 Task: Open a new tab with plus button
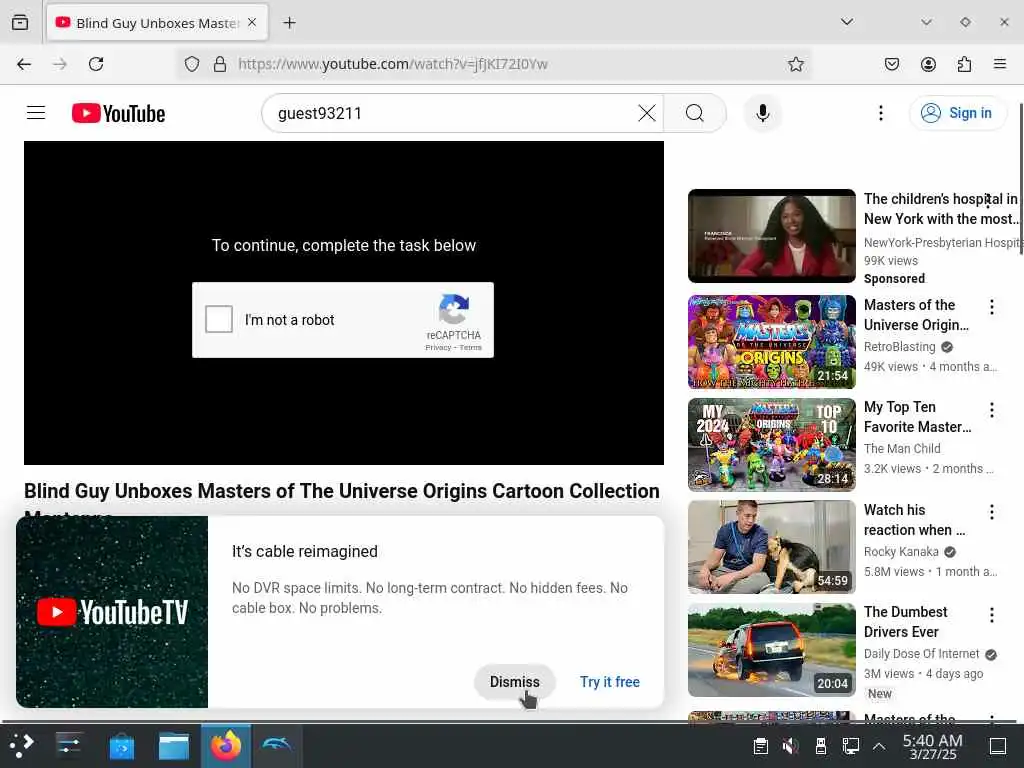tap(289, 23)
